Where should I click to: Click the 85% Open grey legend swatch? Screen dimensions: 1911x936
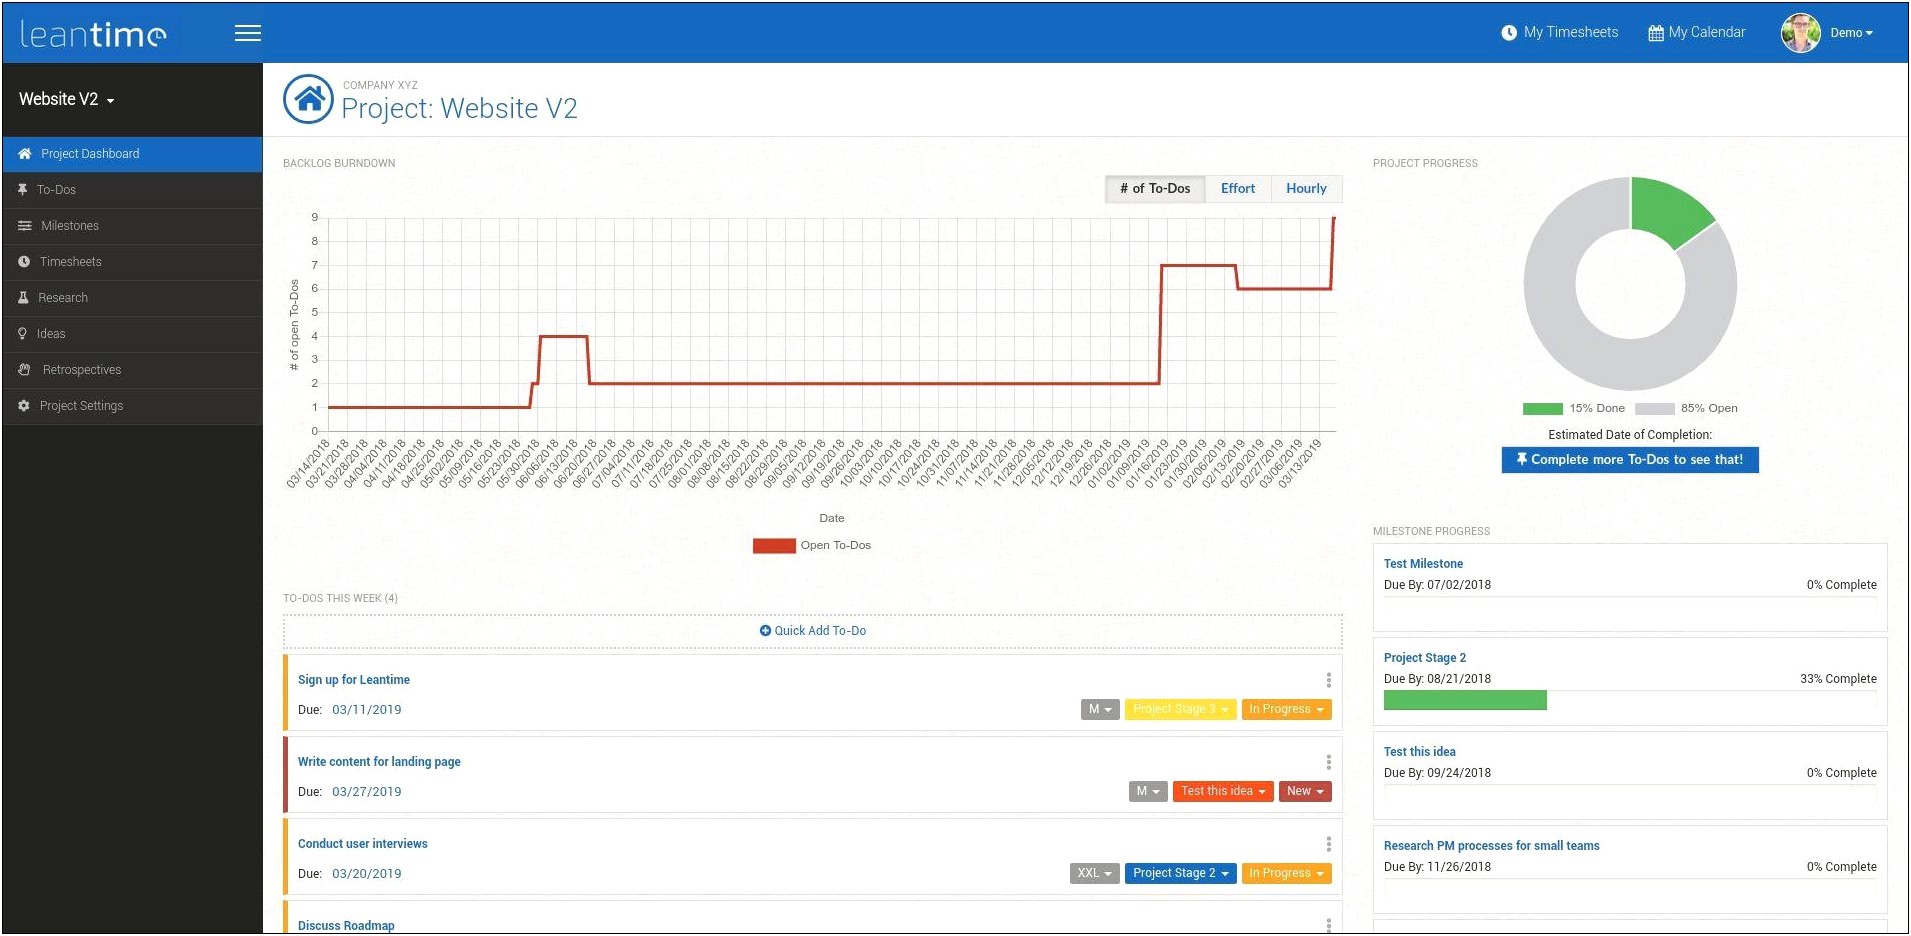1654,409
